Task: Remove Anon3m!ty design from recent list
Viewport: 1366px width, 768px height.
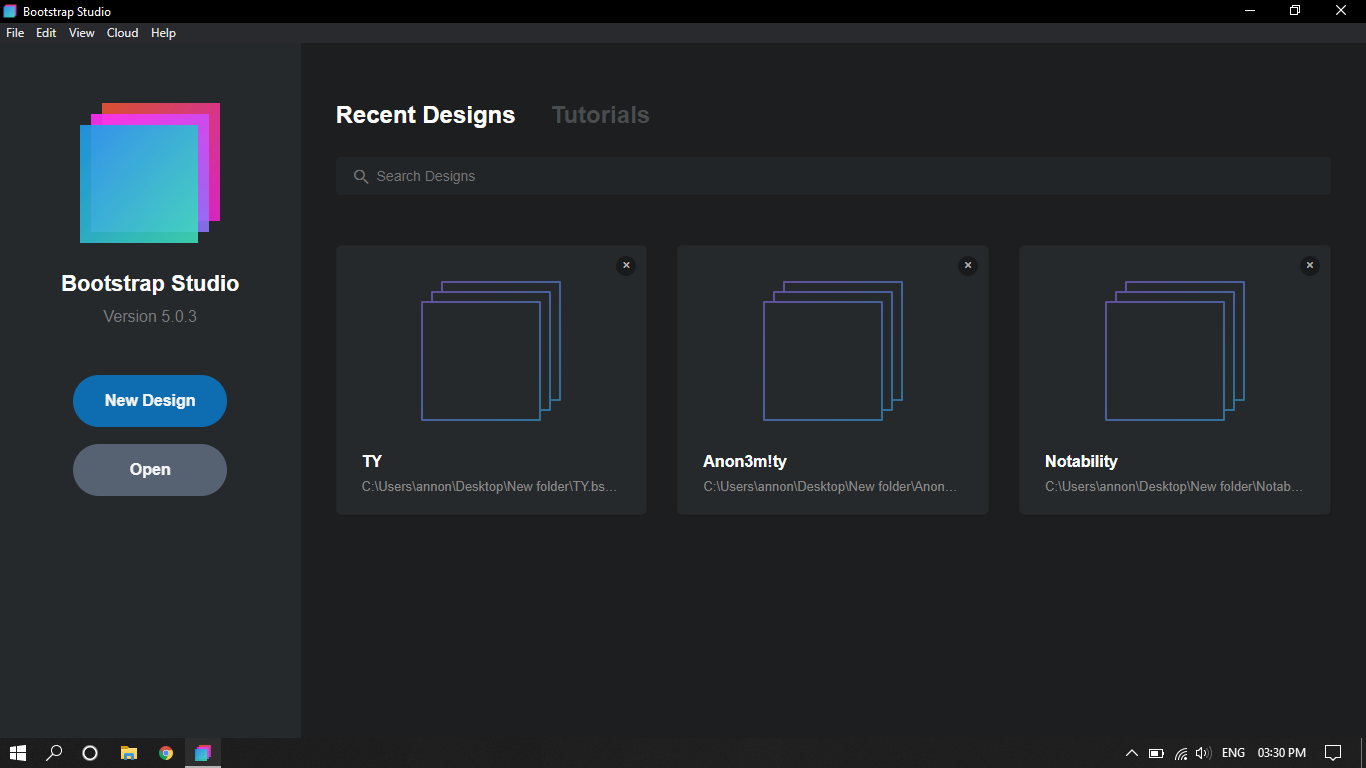Action: tap(967, 265)
